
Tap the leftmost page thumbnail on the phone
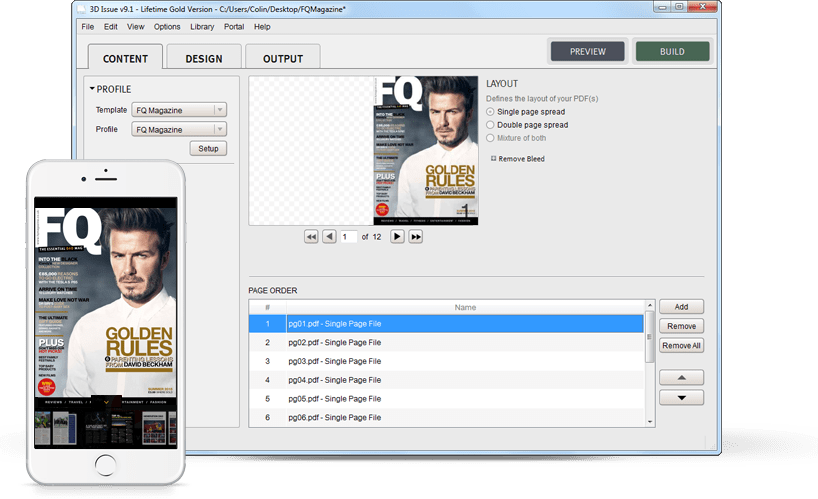(43, 429)
